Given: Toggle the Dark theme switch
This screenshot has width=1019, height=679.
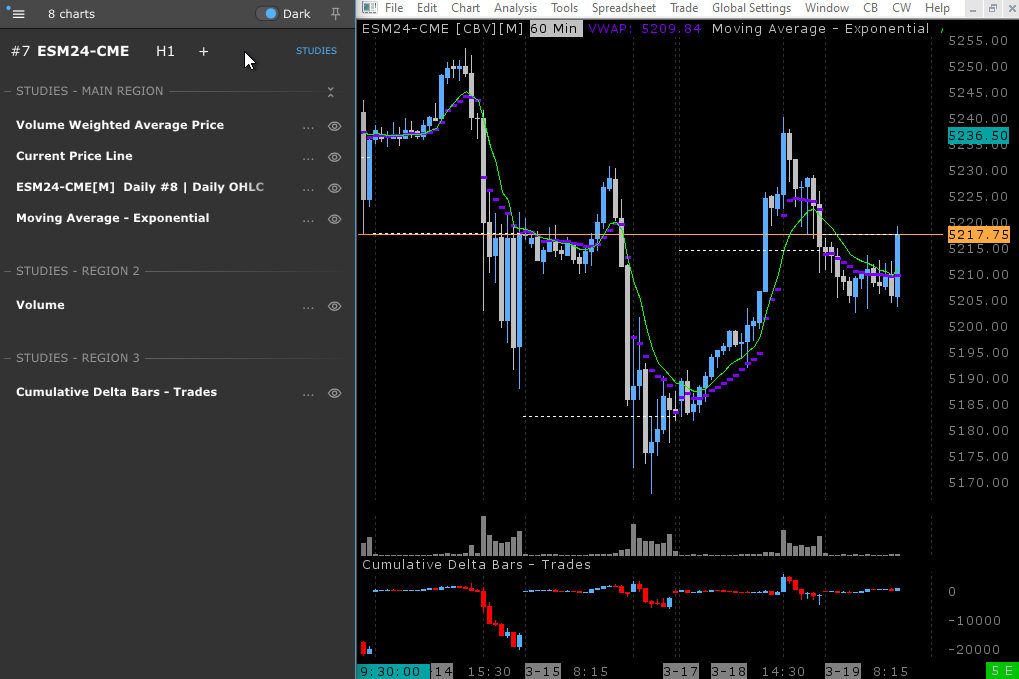Looking at the screenshot, I should (x=267, y=14).
